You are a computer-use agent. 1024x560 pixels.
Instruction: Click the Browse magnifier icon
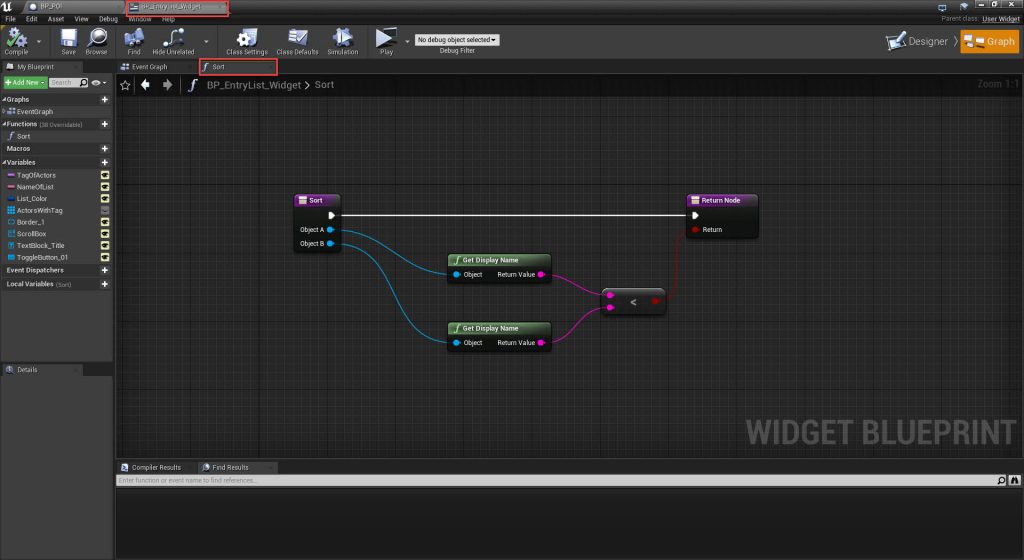96,38
